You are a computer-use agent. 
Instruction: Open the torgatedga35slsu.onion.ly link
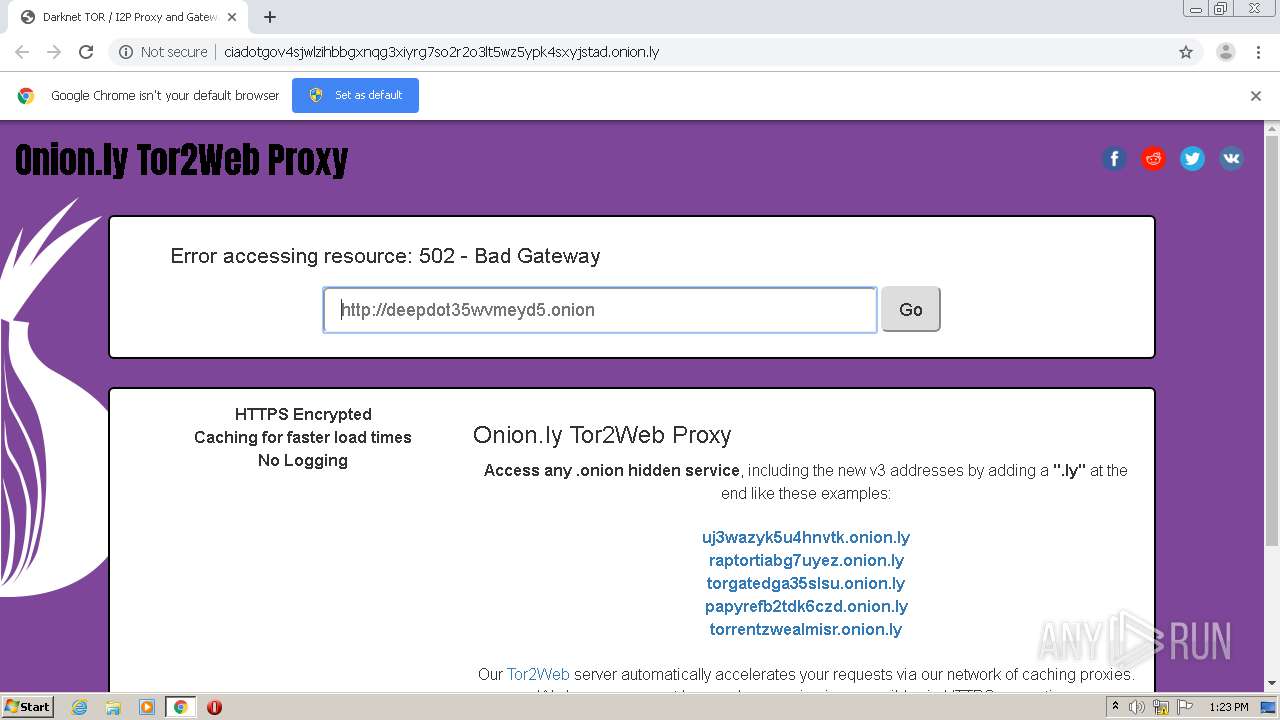pyautogui.click(x=806, y=583)
